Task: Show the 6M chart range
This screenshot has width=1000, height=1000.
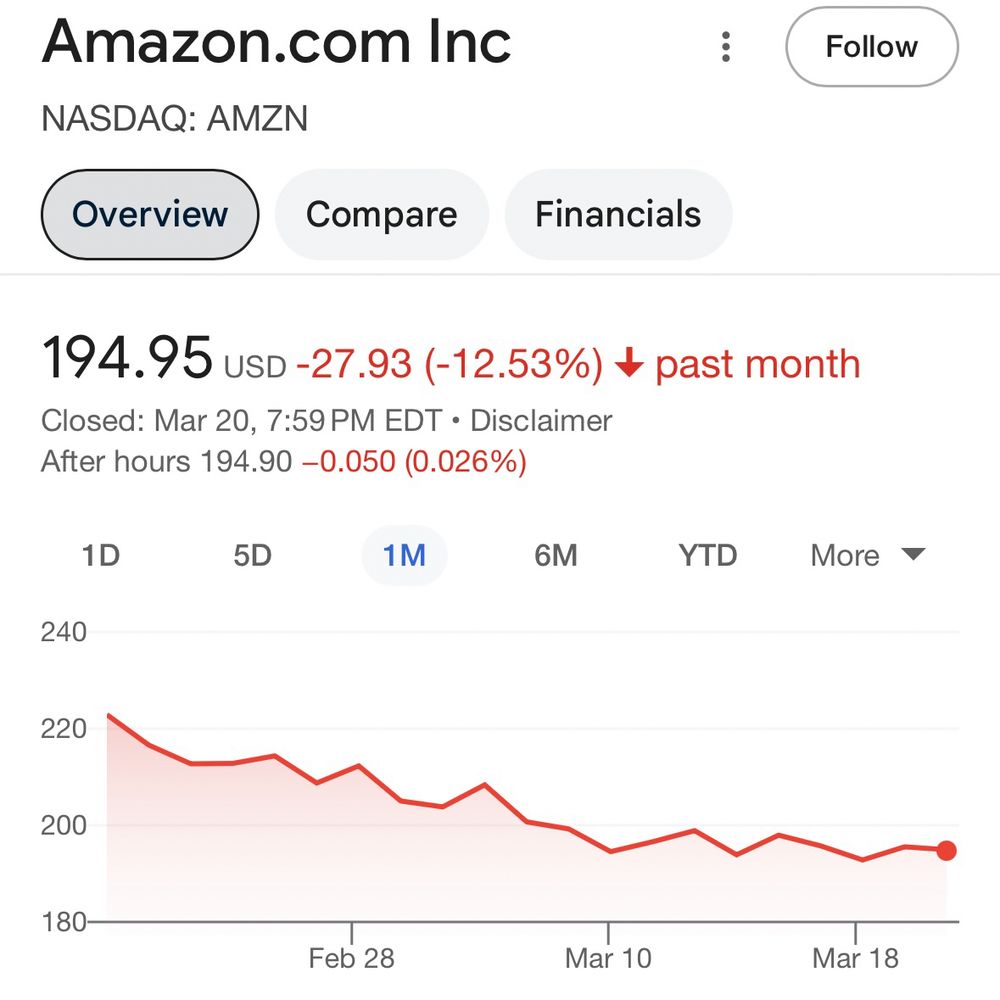Action: pos(556,556)
